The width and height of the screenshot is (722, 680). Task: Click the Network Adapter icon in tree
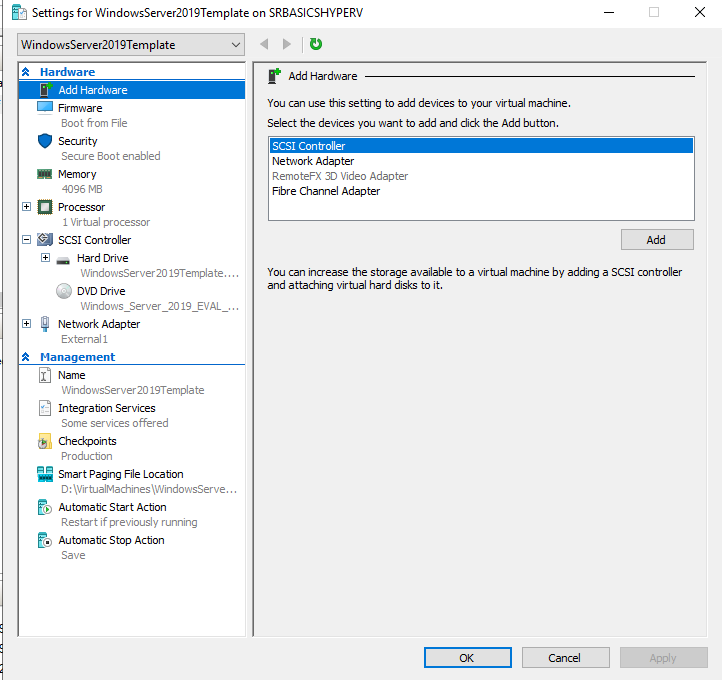(x=45, y=324)
